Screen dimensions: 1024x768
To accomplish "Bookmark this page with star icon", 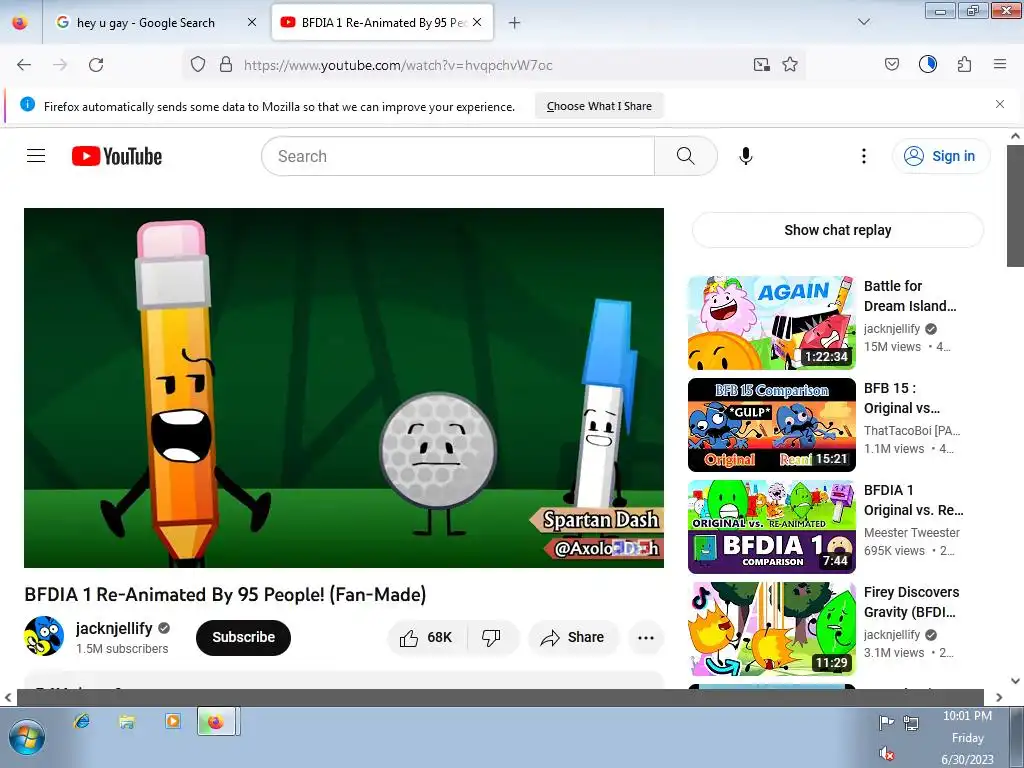I will (790, 65).
